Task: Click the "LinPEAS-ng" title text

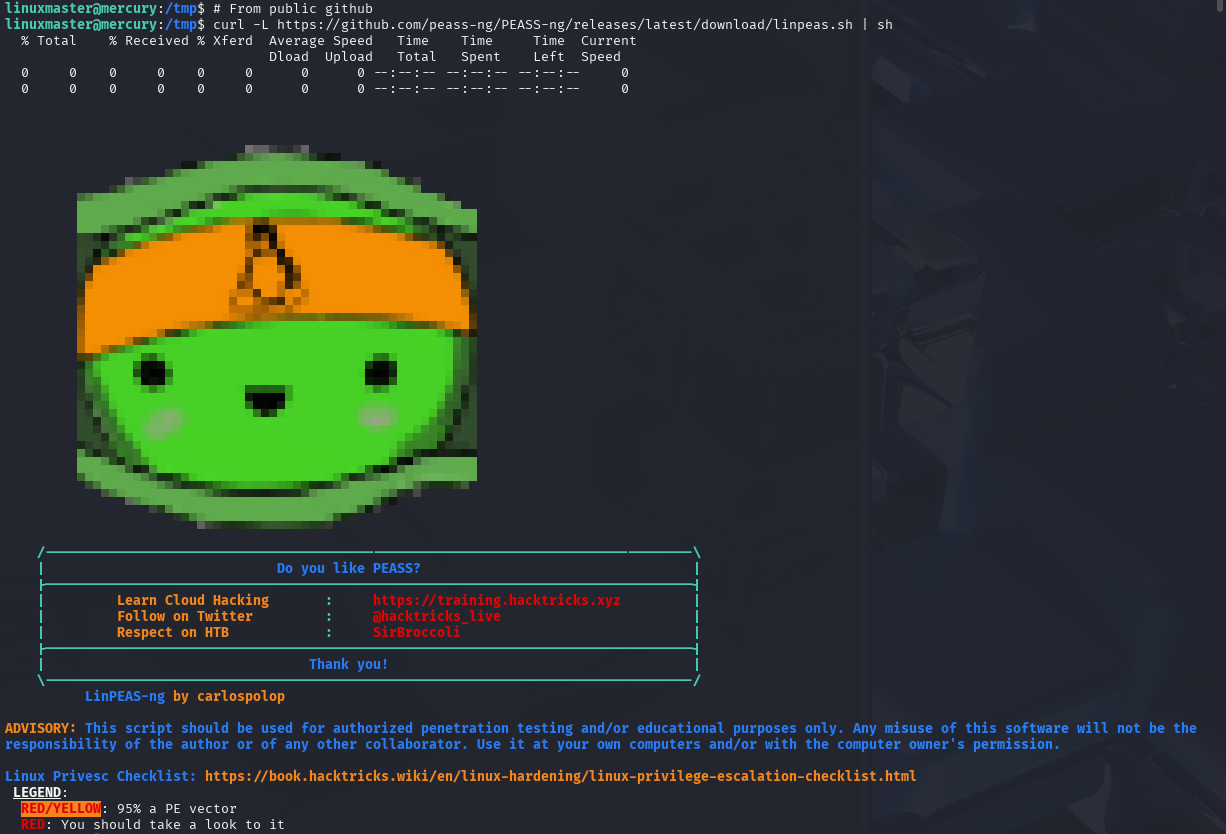Action: point(125,696)
